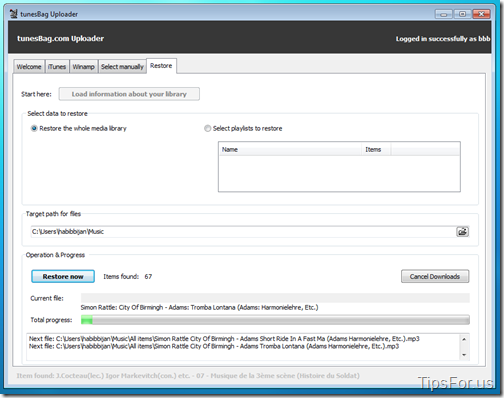Choose Select playlists to restore option
This screenshot has width=504, height=398.
point(243,128)
